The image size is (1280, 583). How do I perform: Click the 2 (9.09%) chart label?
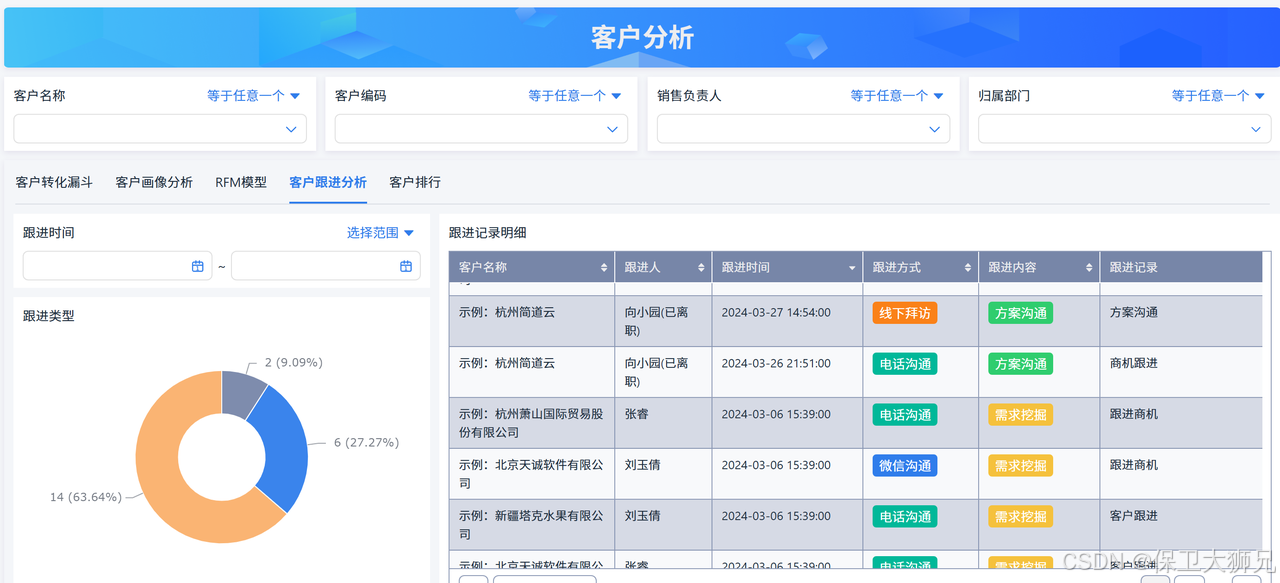pyautogui.click(x=294, y=362)
